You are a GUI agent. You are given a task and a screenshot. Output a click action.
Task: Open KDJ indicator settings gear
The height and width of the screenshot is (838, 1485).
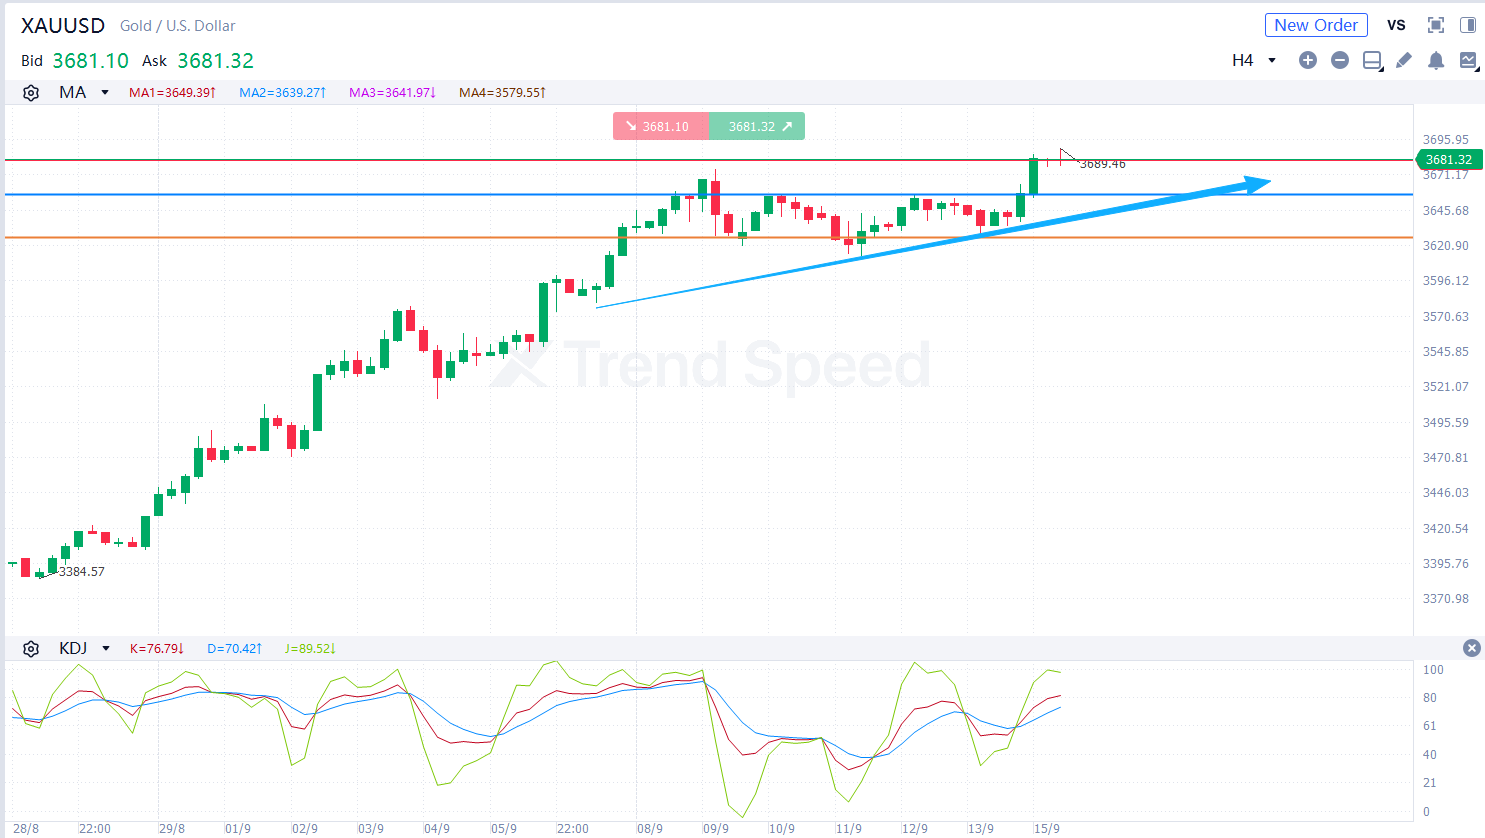click(31, 649)
